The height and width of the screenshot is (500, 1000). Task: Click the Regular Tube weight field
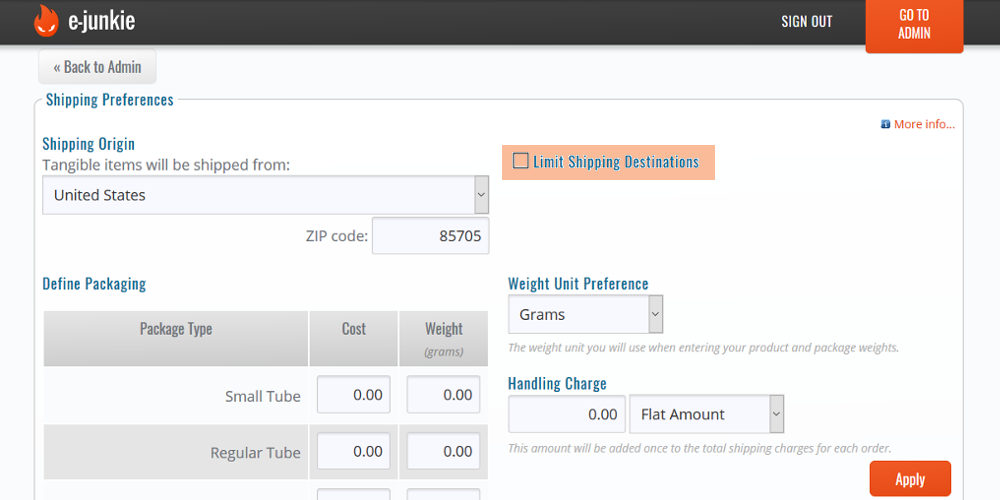coord(444,451)
